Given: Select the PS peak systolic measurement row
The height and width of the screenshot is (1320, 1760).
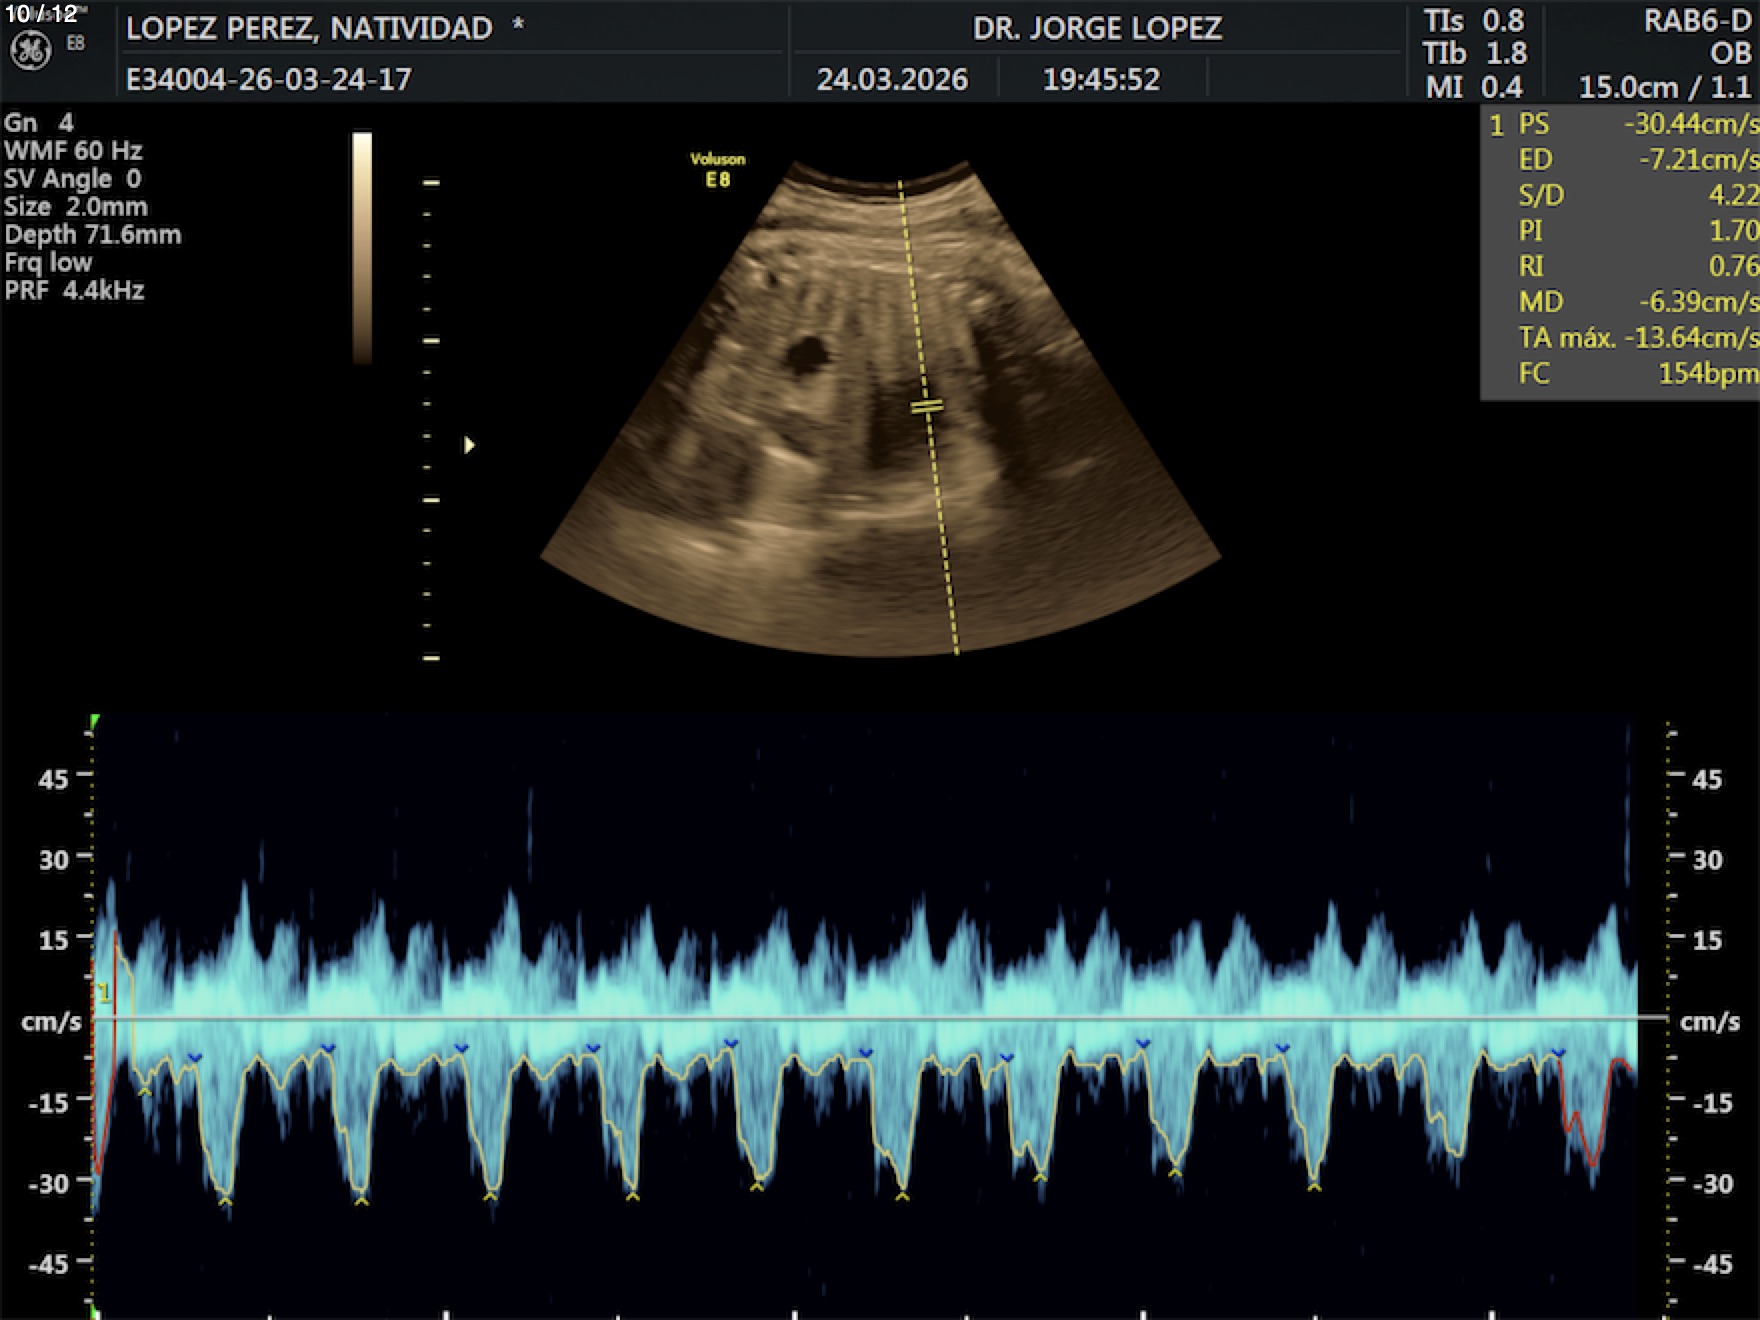Looking at the screenshot, I should click(1622, 124).
